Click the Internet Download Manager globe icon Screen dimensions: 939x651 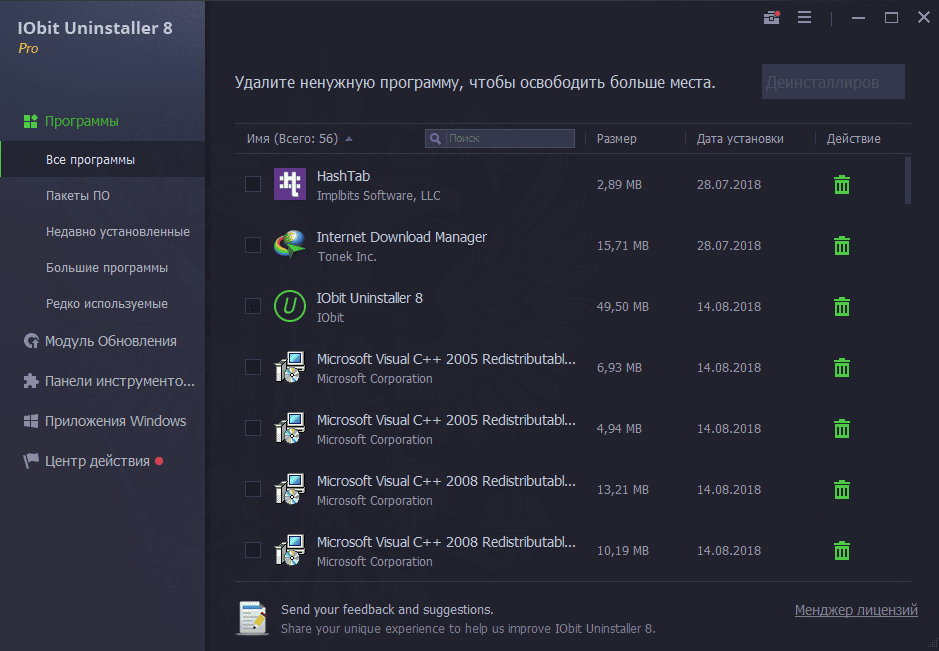pyautogui.click(x=290, y=245)
